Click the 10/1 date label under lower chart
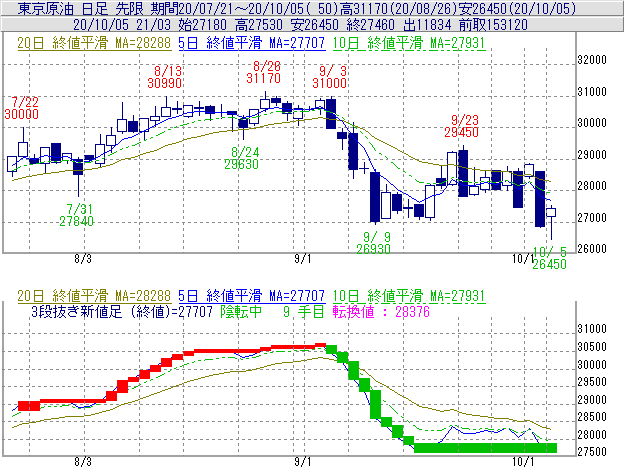Screen dimensions: 624x474 tap(523, 462)
